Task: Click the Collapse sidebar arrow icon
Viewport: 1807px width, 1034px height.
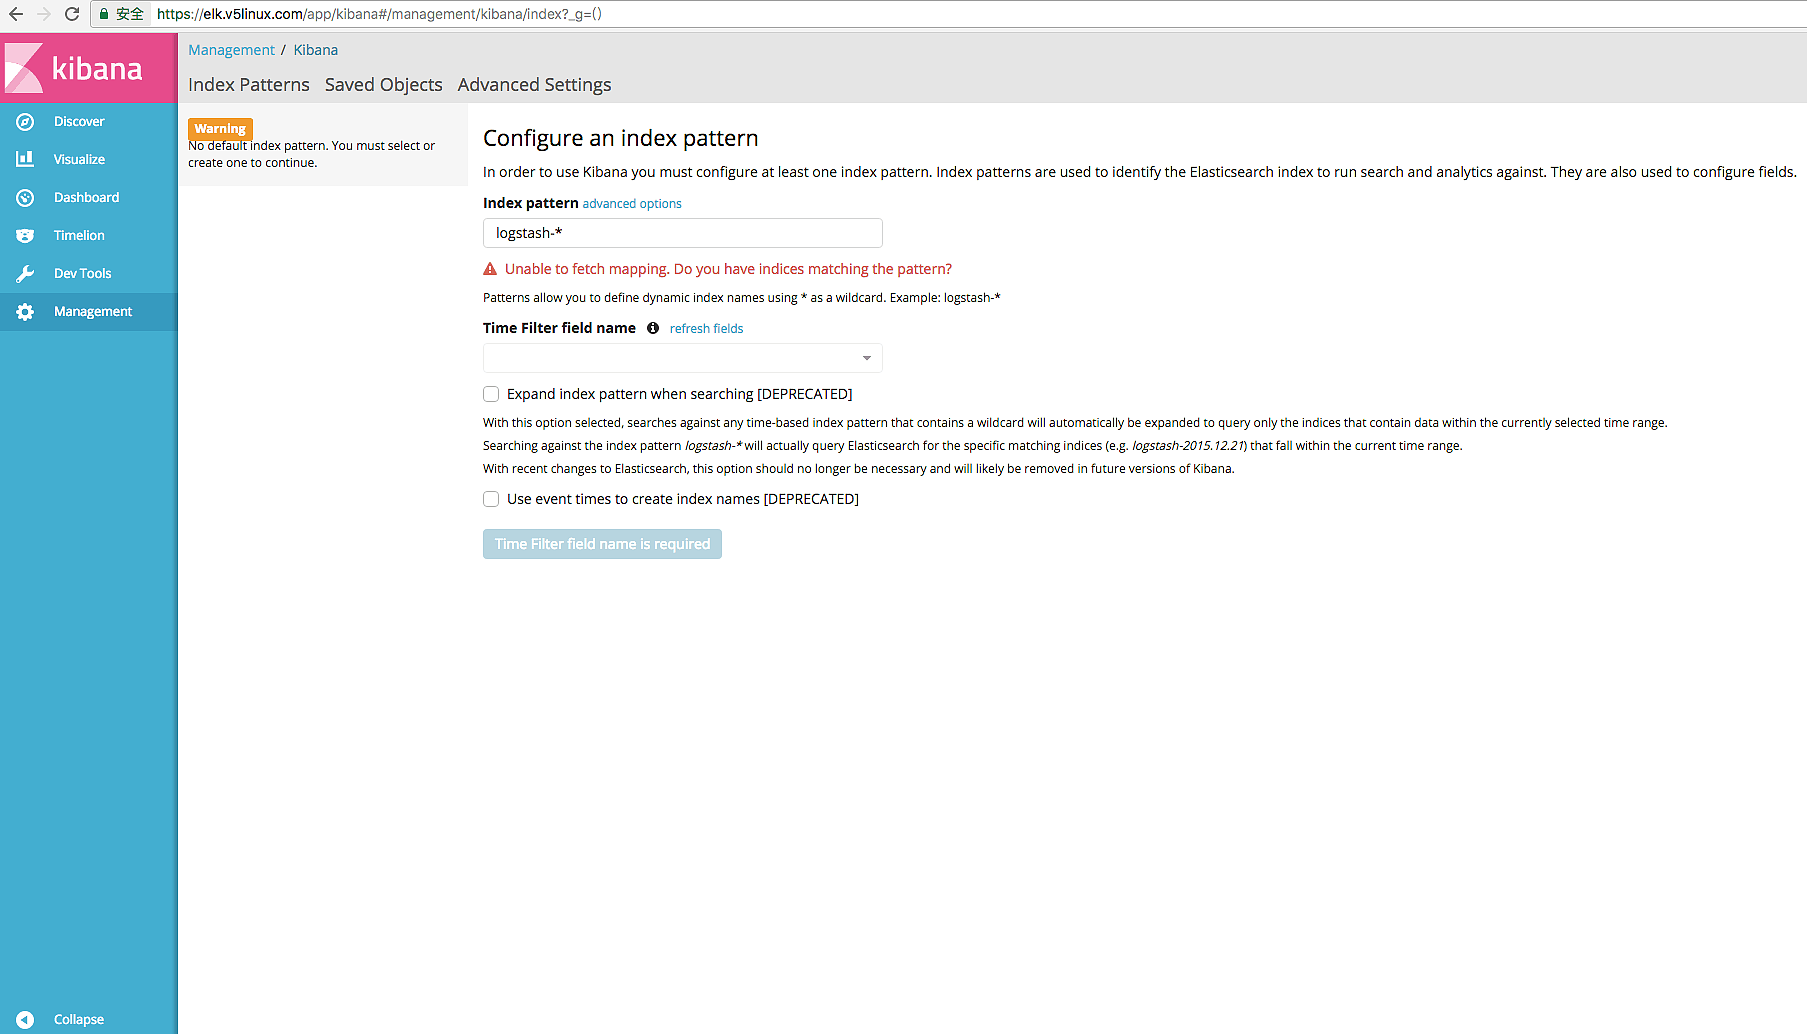Action: pyautogui.click(x=25, y=1019)
